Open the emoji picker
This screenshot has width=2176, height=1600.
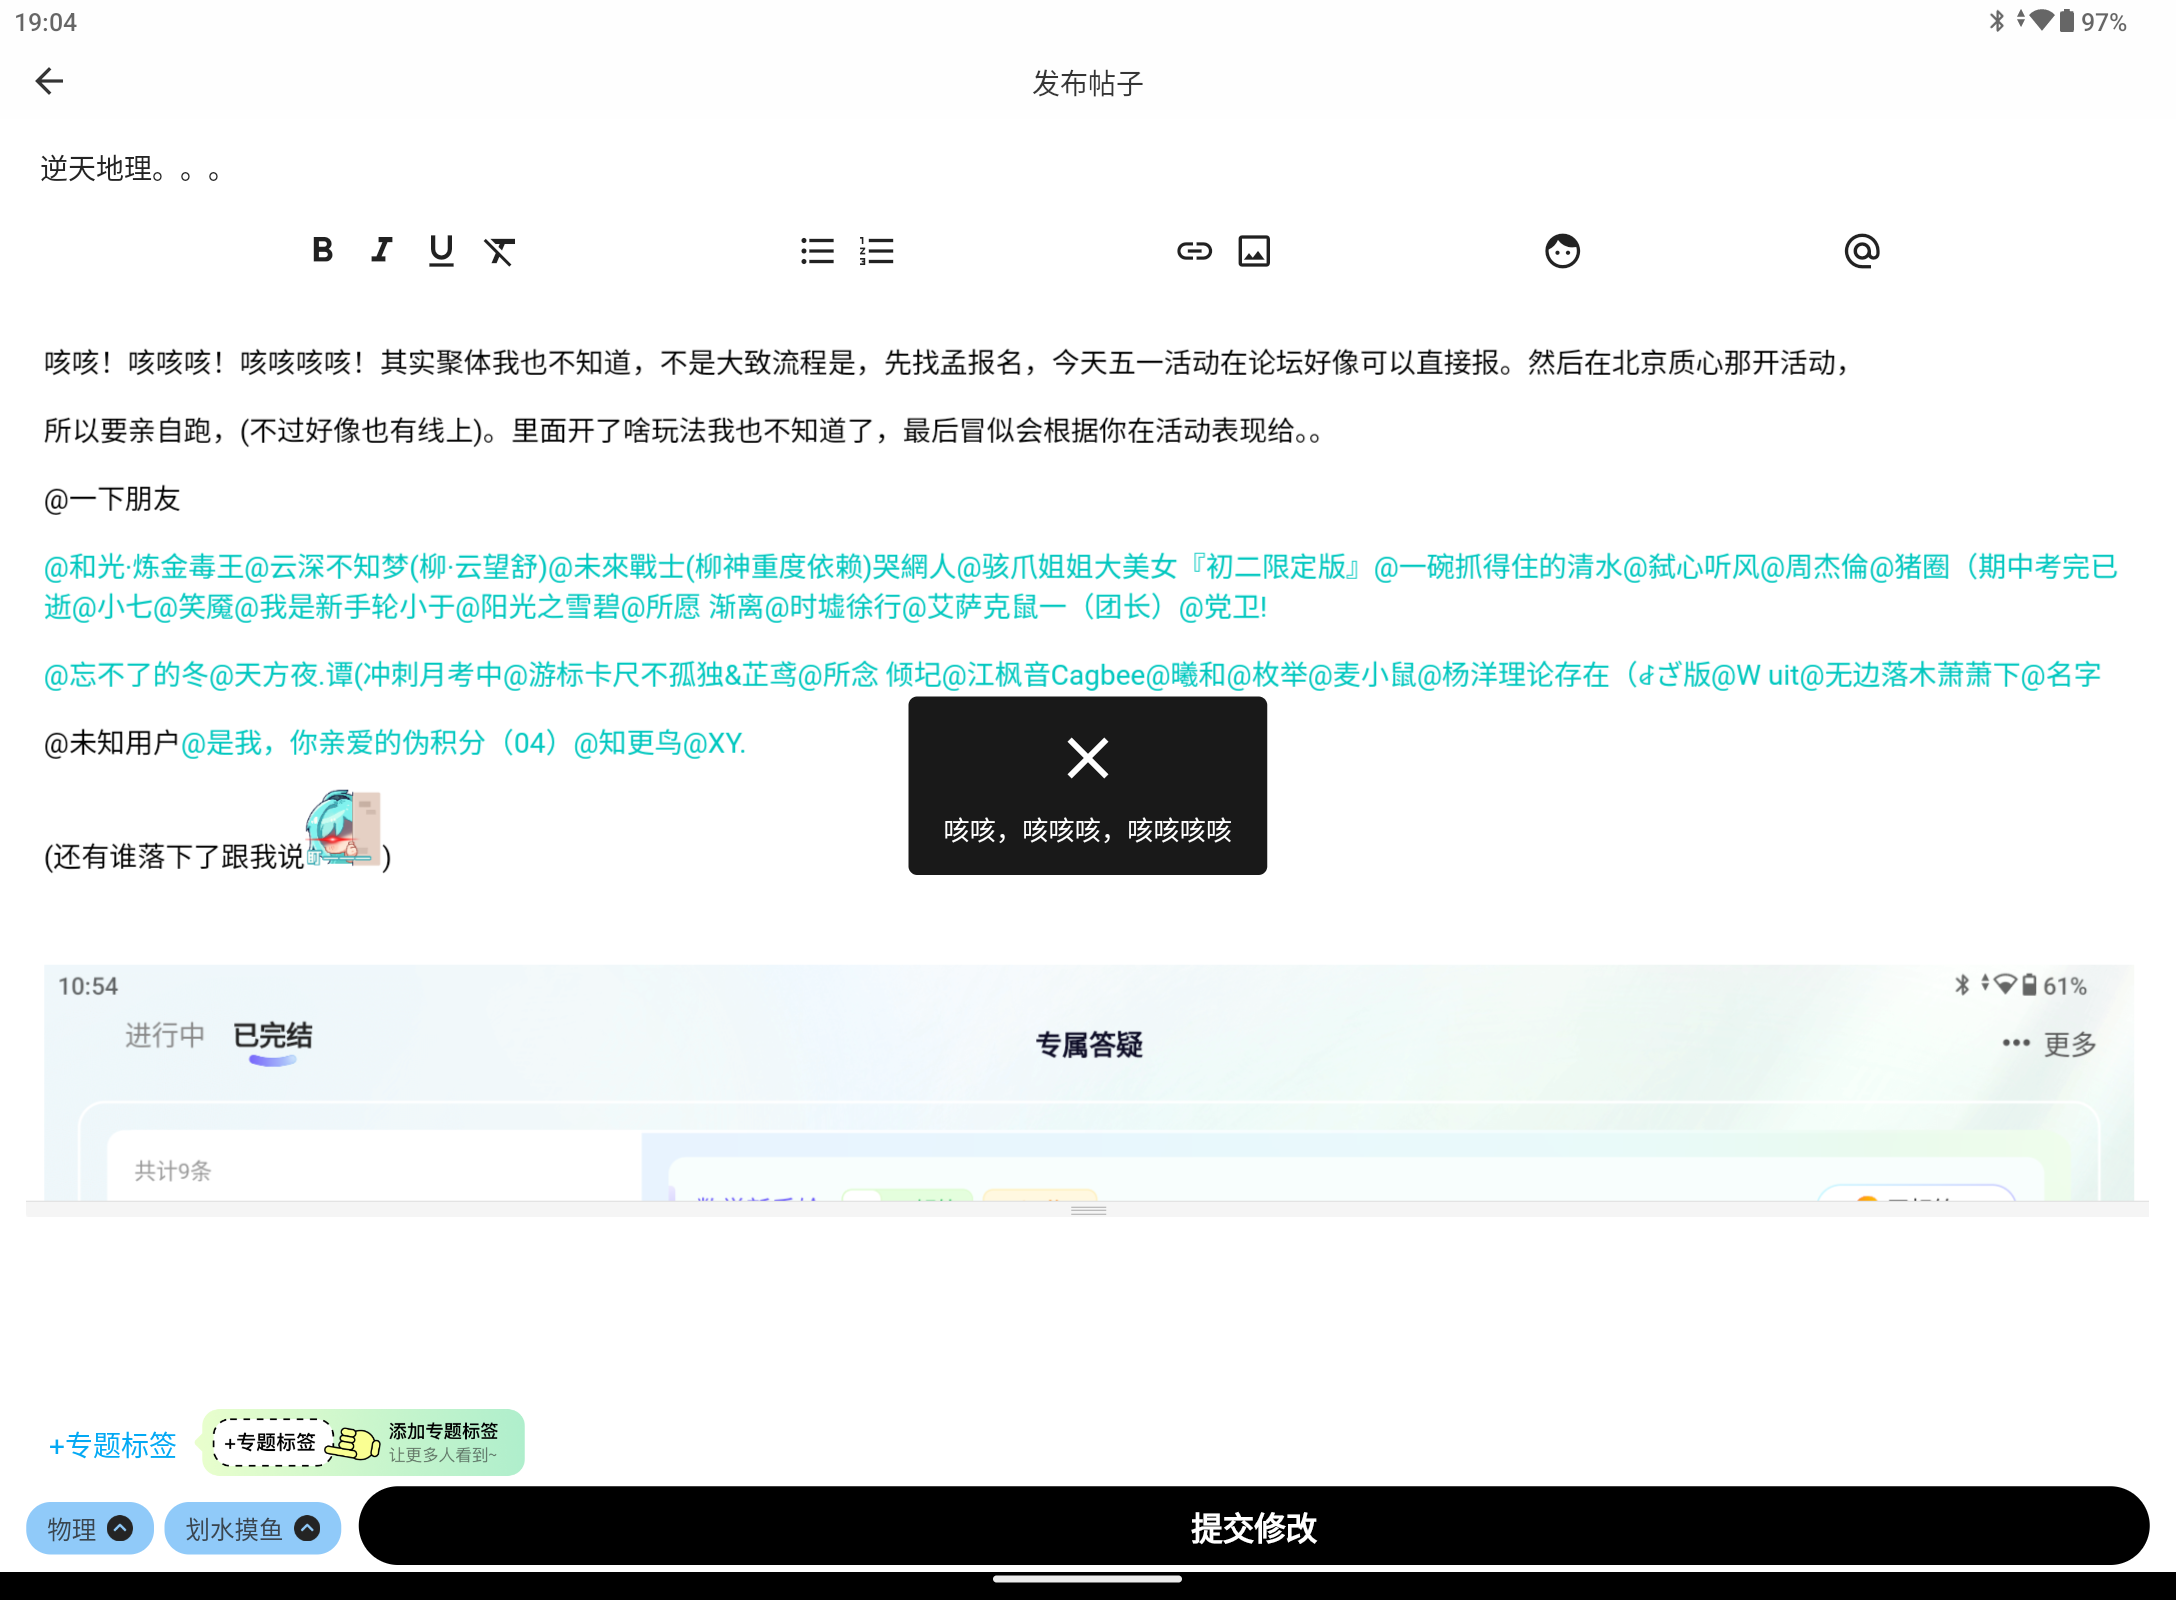[1562, 251]
